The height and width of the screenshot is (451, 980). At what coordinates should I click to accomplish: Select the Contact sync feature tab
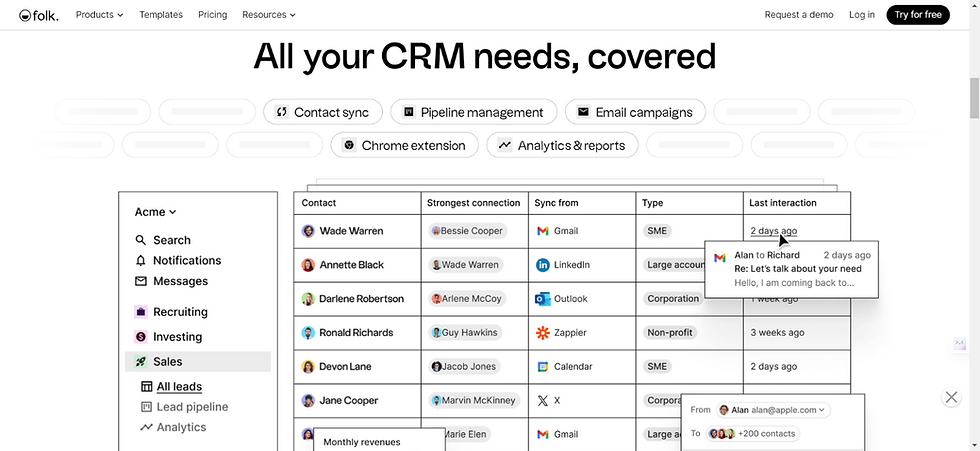tap(322, 112)
